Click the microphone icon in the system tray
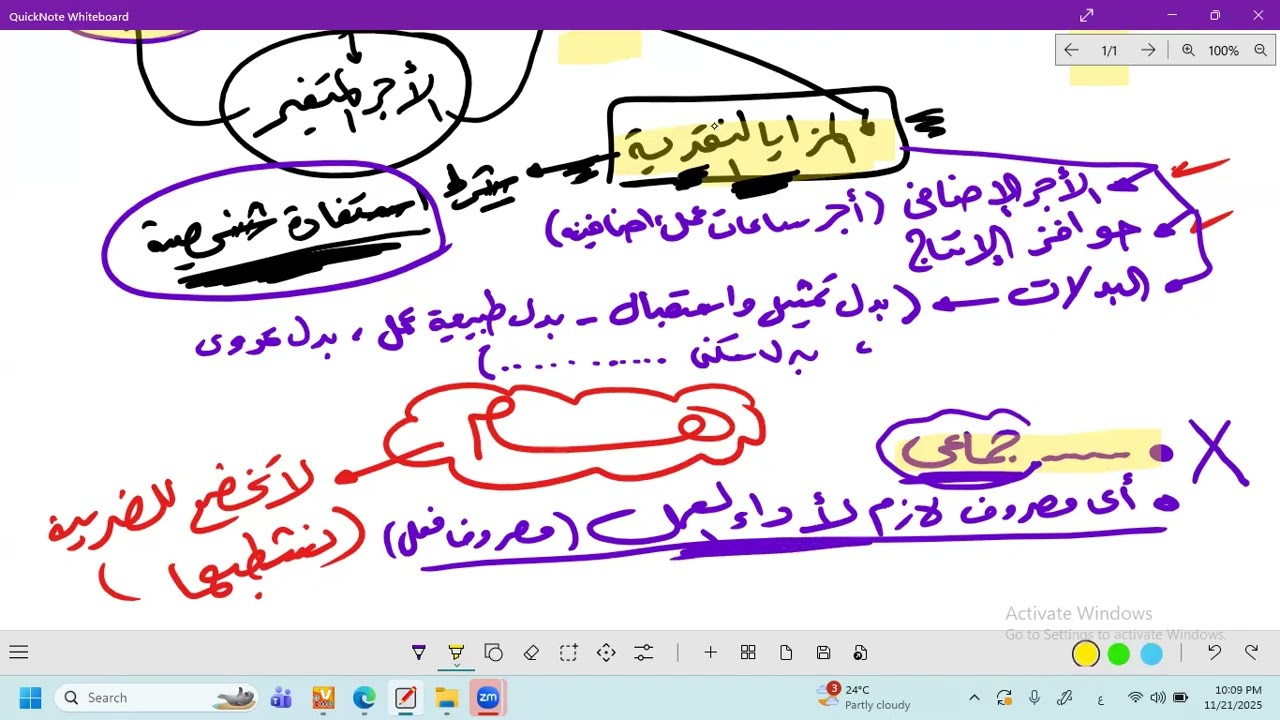Image resolution: width=1280 pixels, height=720 pixels. click(1034, 697)
